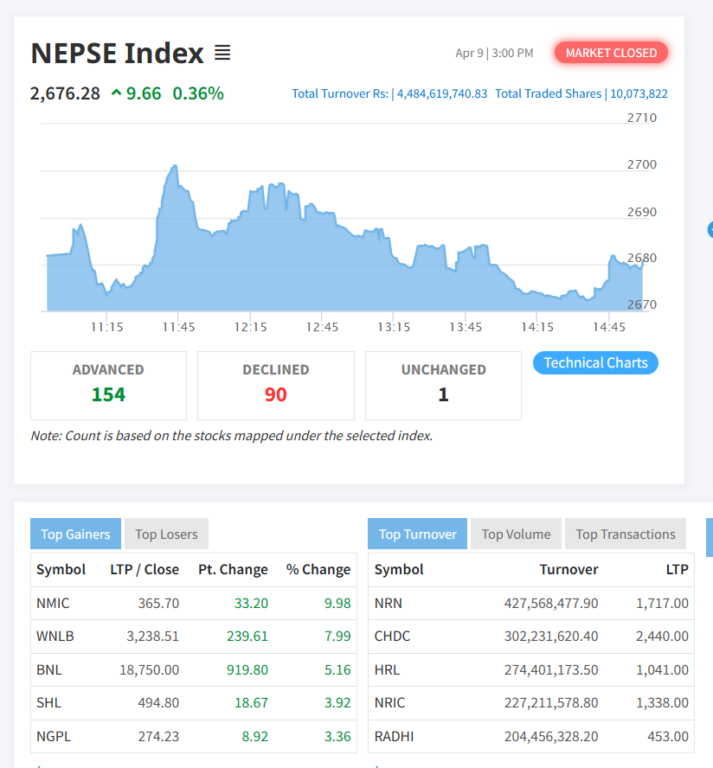Switch to the Top Losers tab
713x768 pixels.
tap(166, 534)
